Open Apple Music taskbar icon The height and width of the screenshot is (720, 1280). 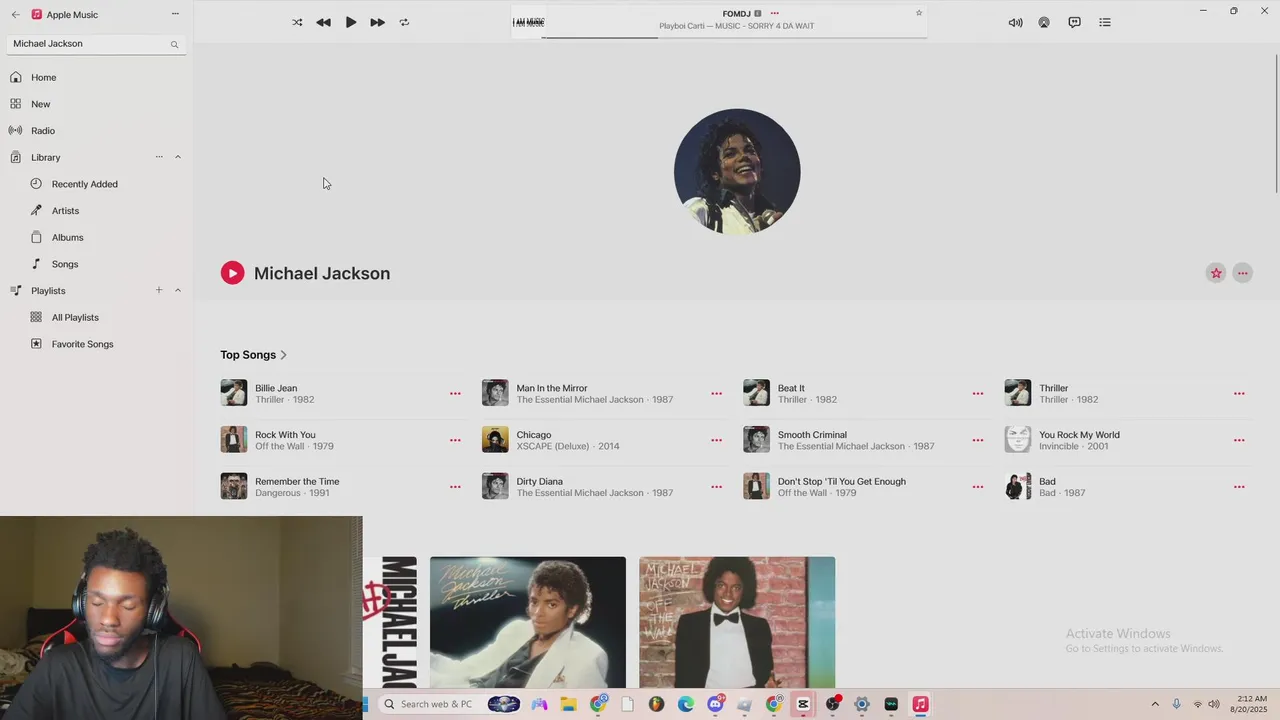tap(920, 704)
